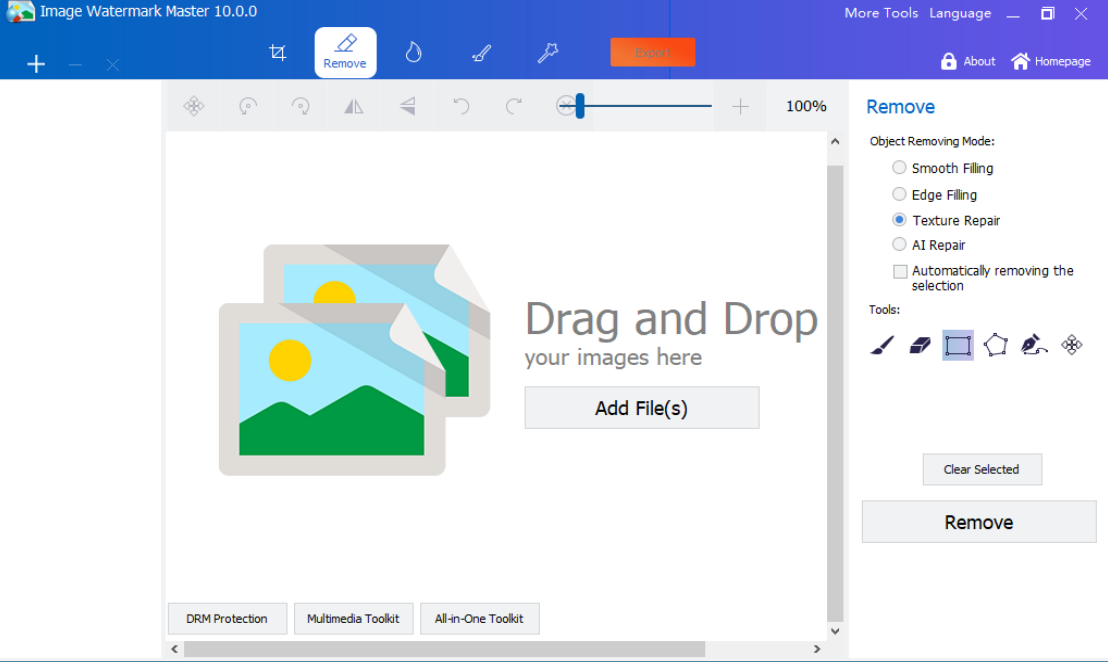Pick the move selection tool under Tools
This screenshot has width=1108, height=662.
[x=1071, y=345]
